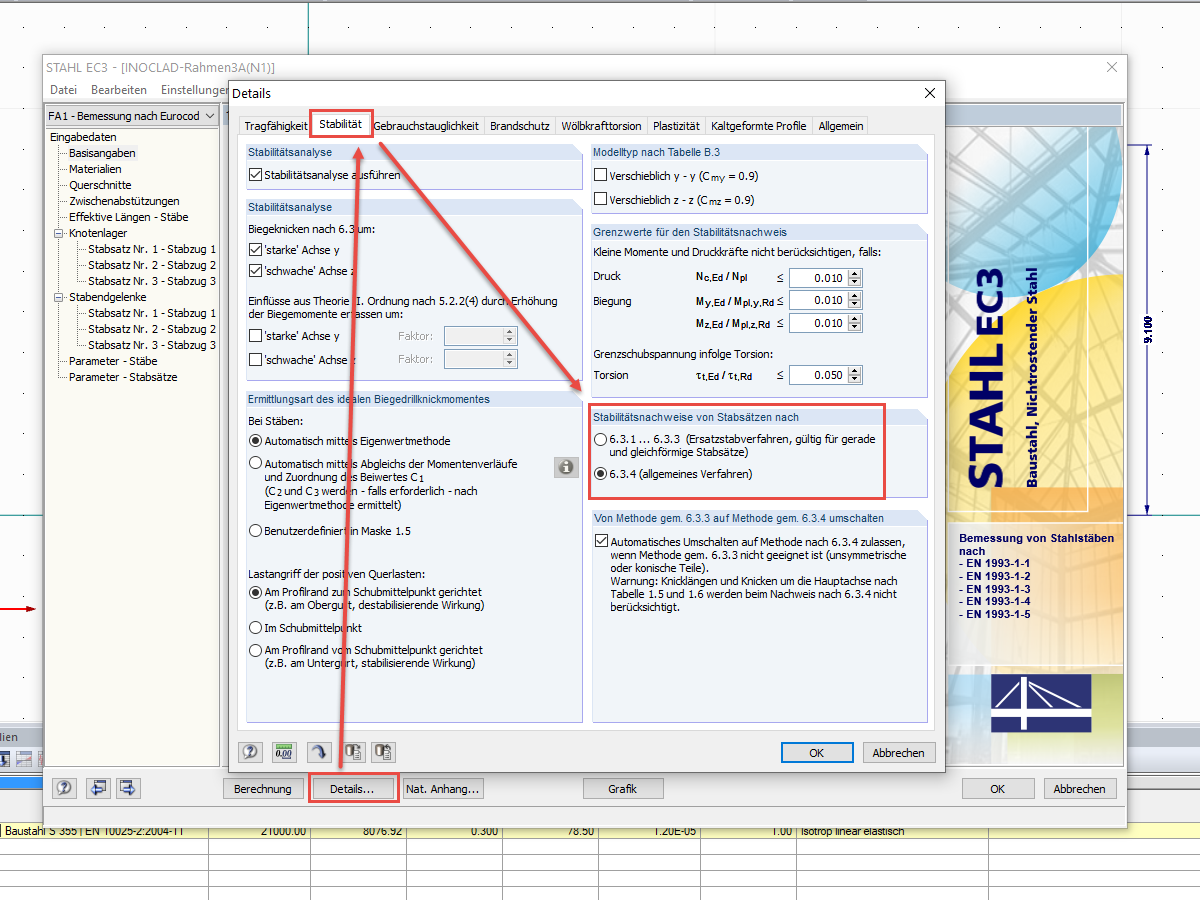Open Plastizität tab

[x=676, y=126]
